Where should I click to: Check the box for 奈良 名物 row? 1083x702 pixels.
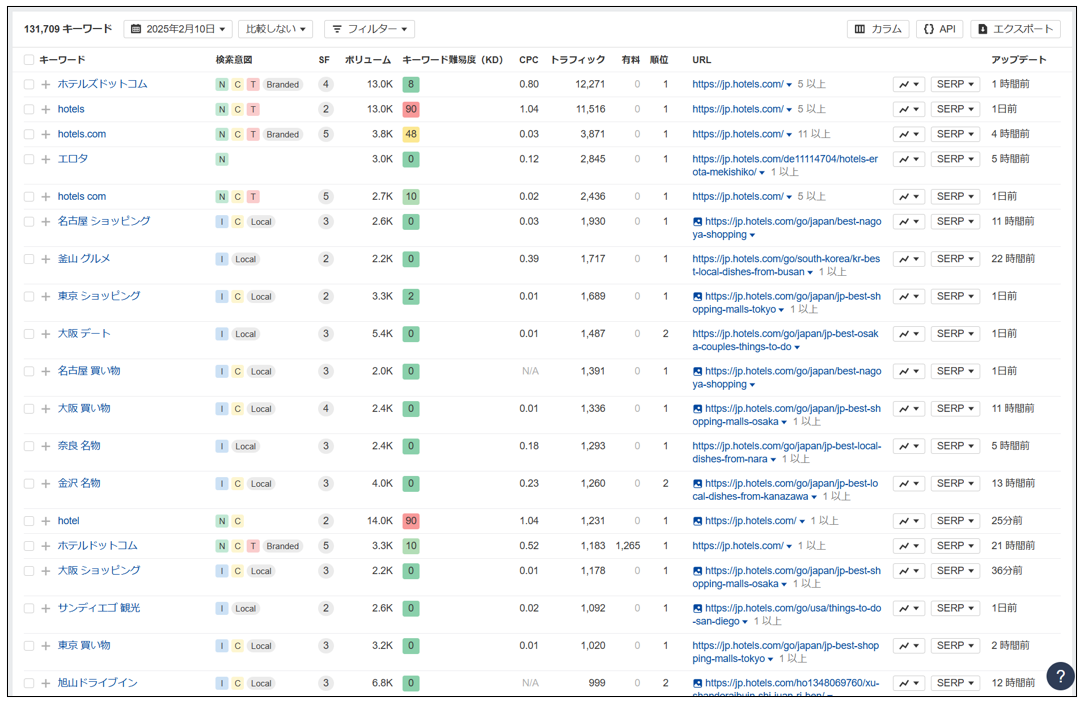click(x=29, y=446)
